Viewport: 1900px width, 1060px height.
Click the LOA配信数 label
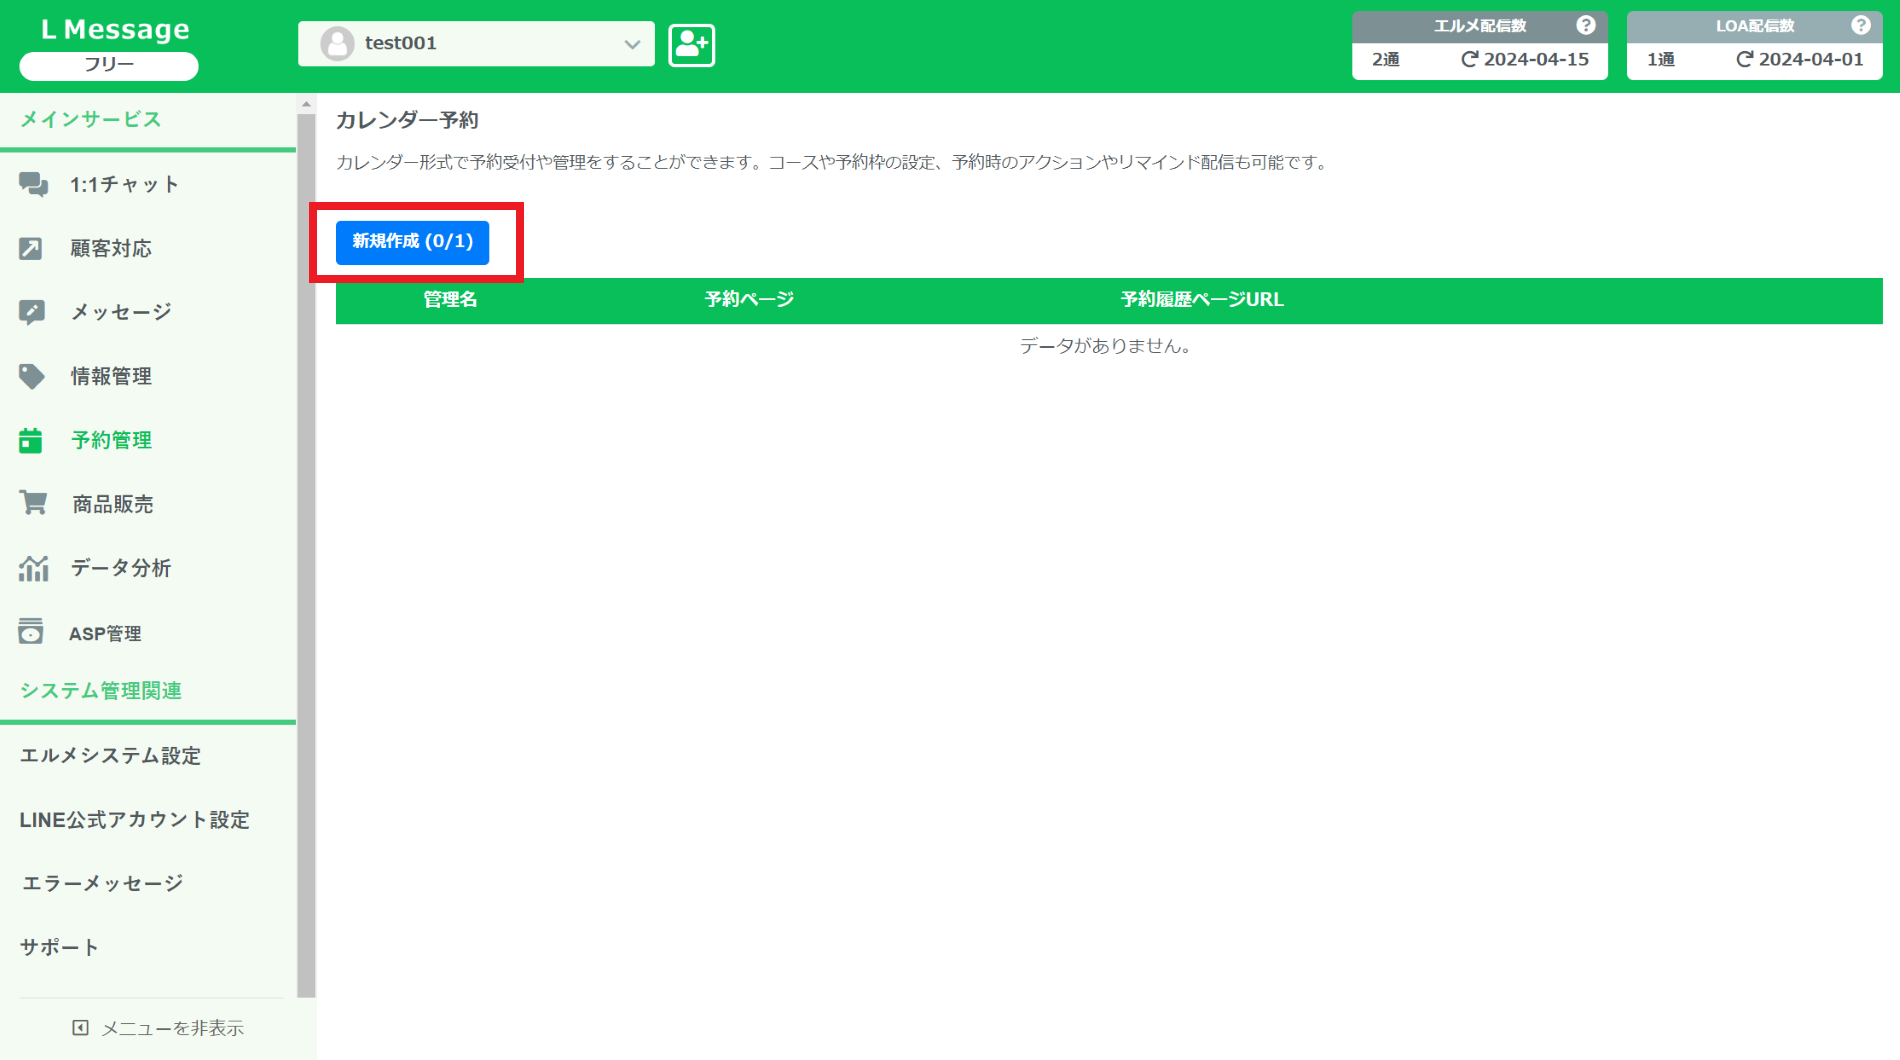tap(1755, 26)
